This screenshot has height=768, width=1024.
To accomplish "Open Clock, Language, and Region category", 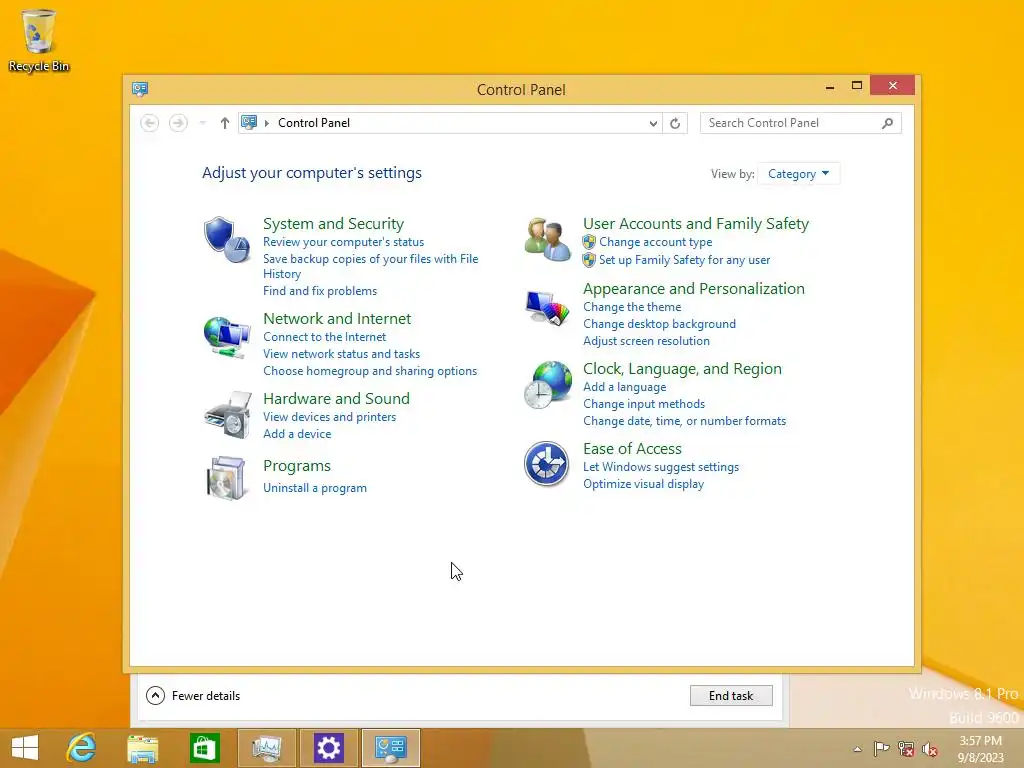I will [x=682, y=369].
